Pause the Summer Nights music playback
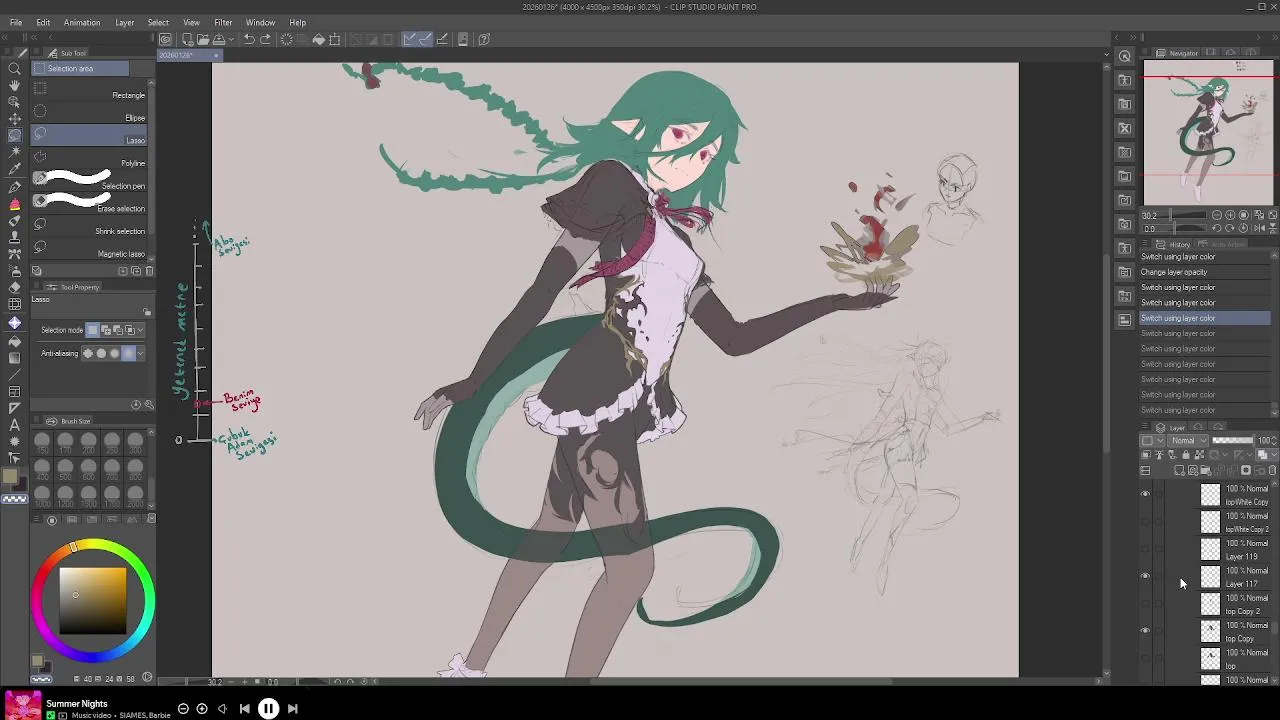 click(x=268, y=709)
